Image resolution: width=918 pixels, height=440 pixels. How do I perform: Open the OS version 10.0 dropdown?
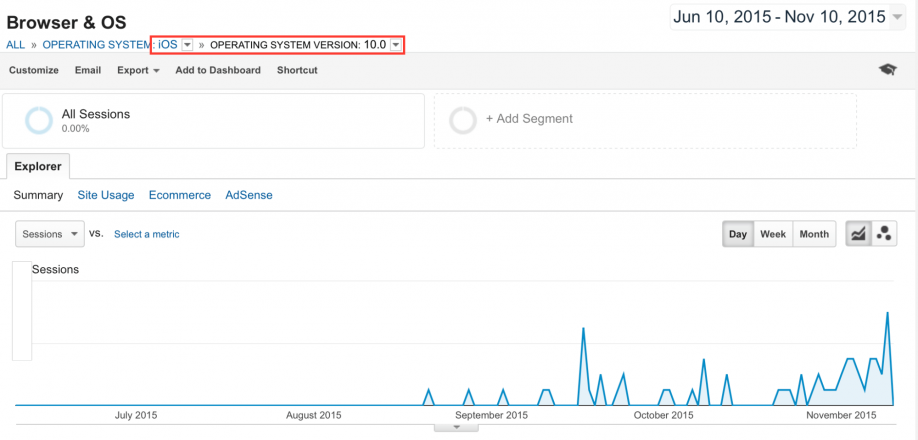point(396,45)
